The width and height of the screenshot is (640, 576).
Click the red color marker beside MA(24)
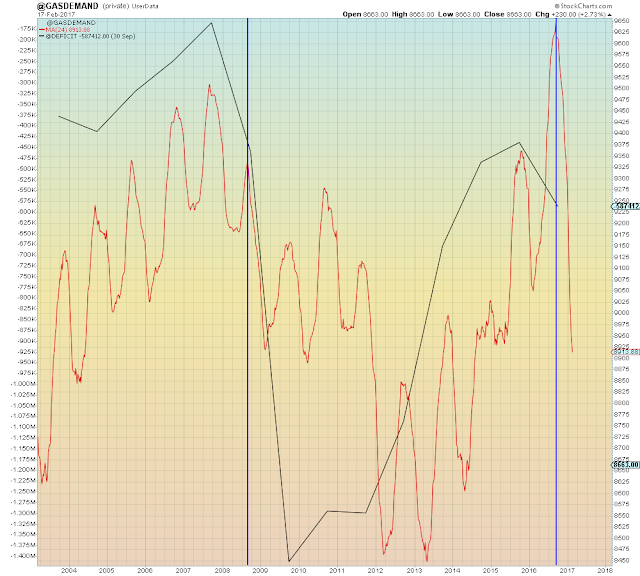(42, 30)
